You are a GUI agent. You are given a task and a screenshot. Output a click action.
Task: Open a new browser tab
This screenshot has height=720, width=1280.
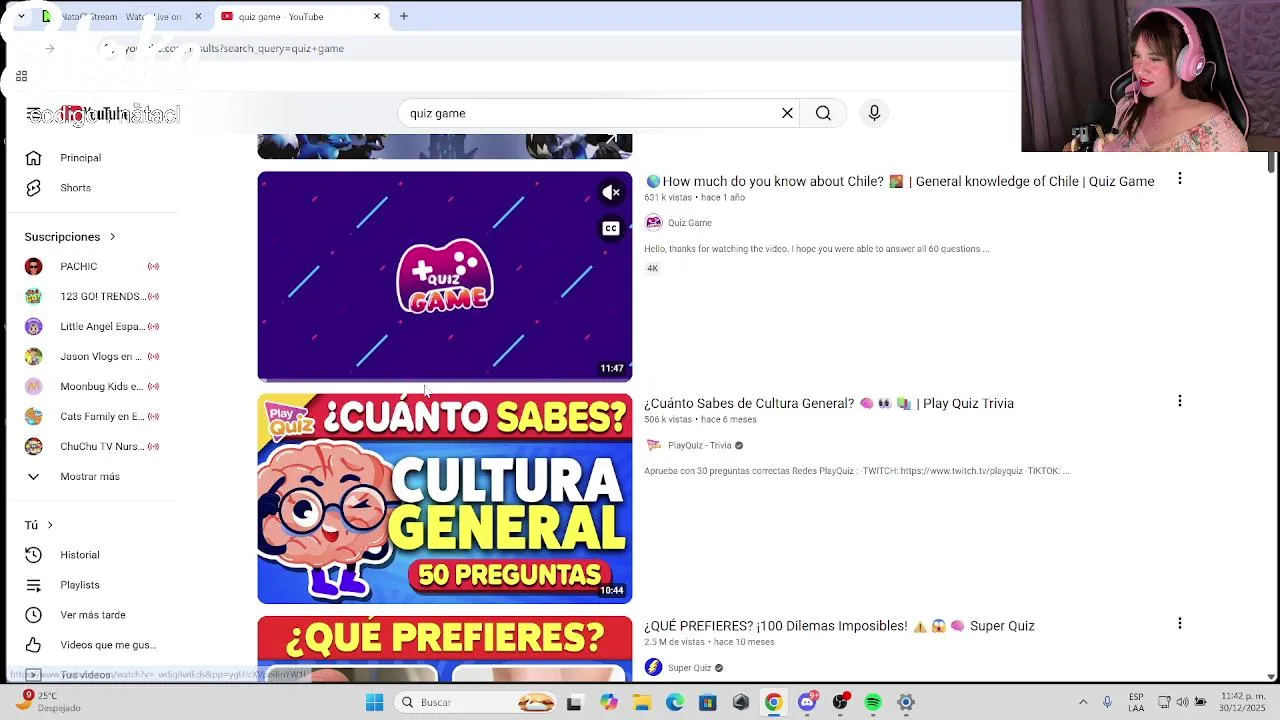[x=404, y=16]
